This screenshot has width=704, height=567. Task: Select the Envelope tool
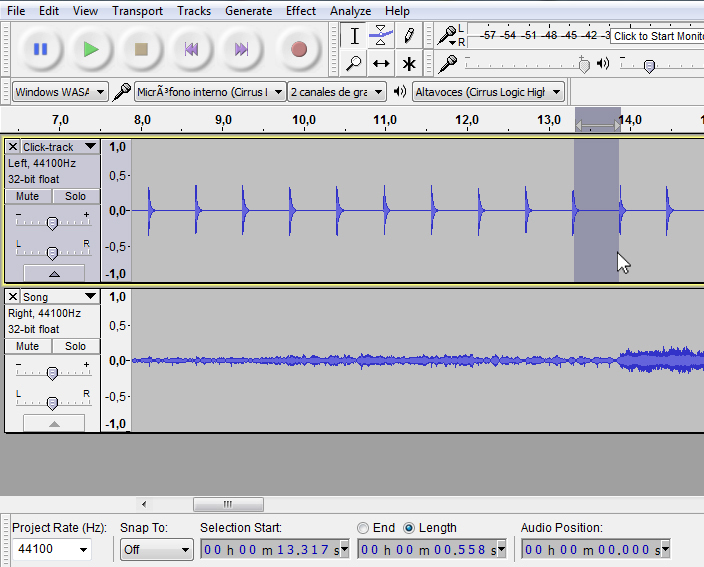coord(381,36)
